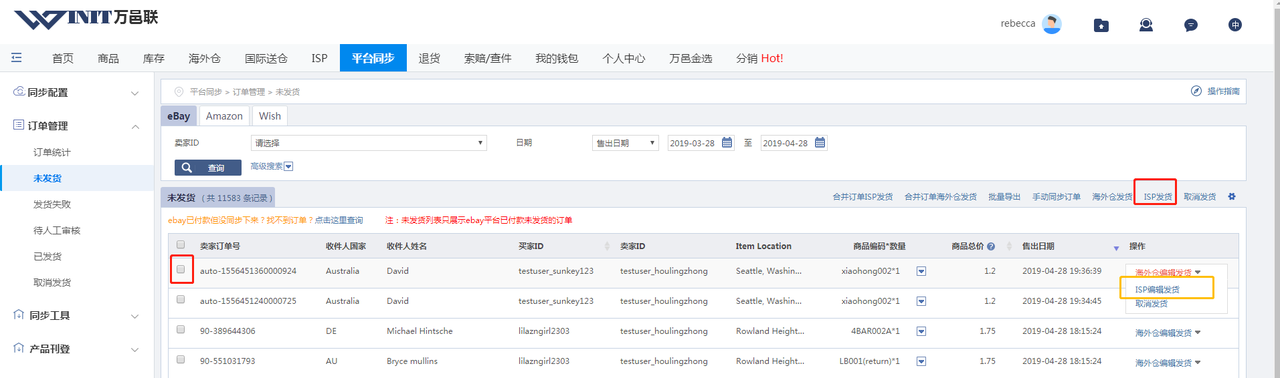
Task: Open the 退货 menu item
Action: (429, 58)
